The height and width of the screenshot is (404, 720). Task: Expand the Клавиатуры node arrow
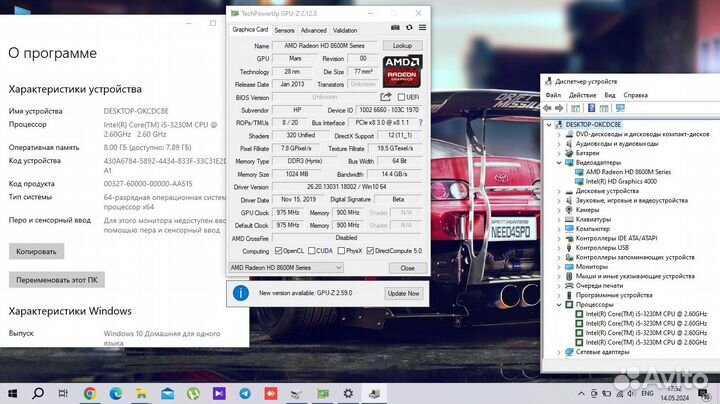pyautogui.click(x=559, y=219)
